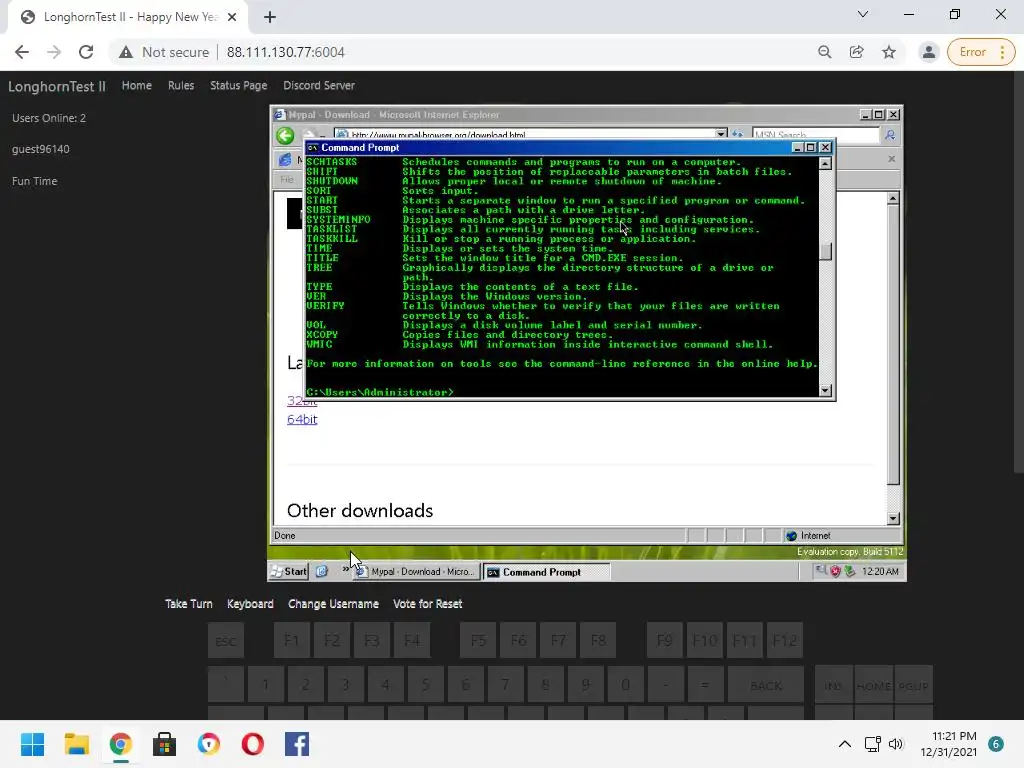The height and width of the screenshot is (768, 1024).
Task: Open the Status Page nav link
Action: click(x=238, y=86)
